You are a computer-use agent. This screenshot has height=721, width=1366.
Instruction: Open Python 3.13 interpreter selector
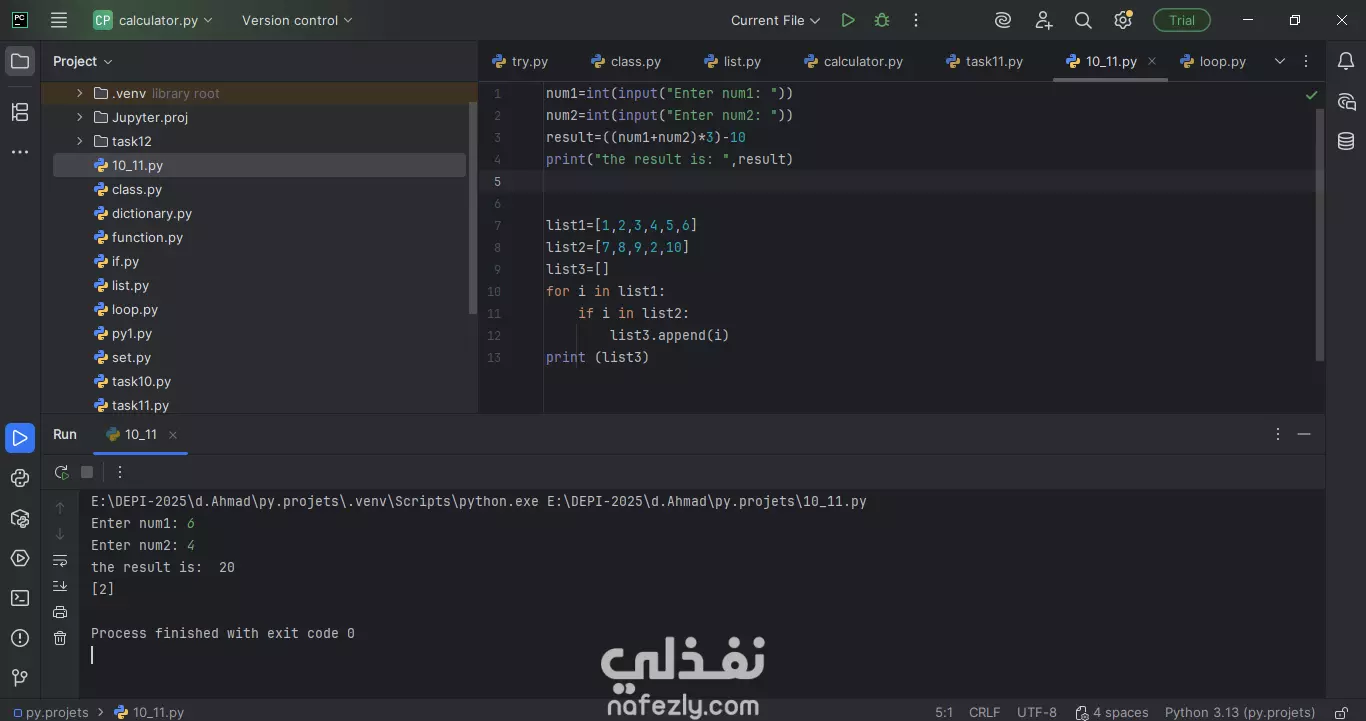(x=1240, y=712)
